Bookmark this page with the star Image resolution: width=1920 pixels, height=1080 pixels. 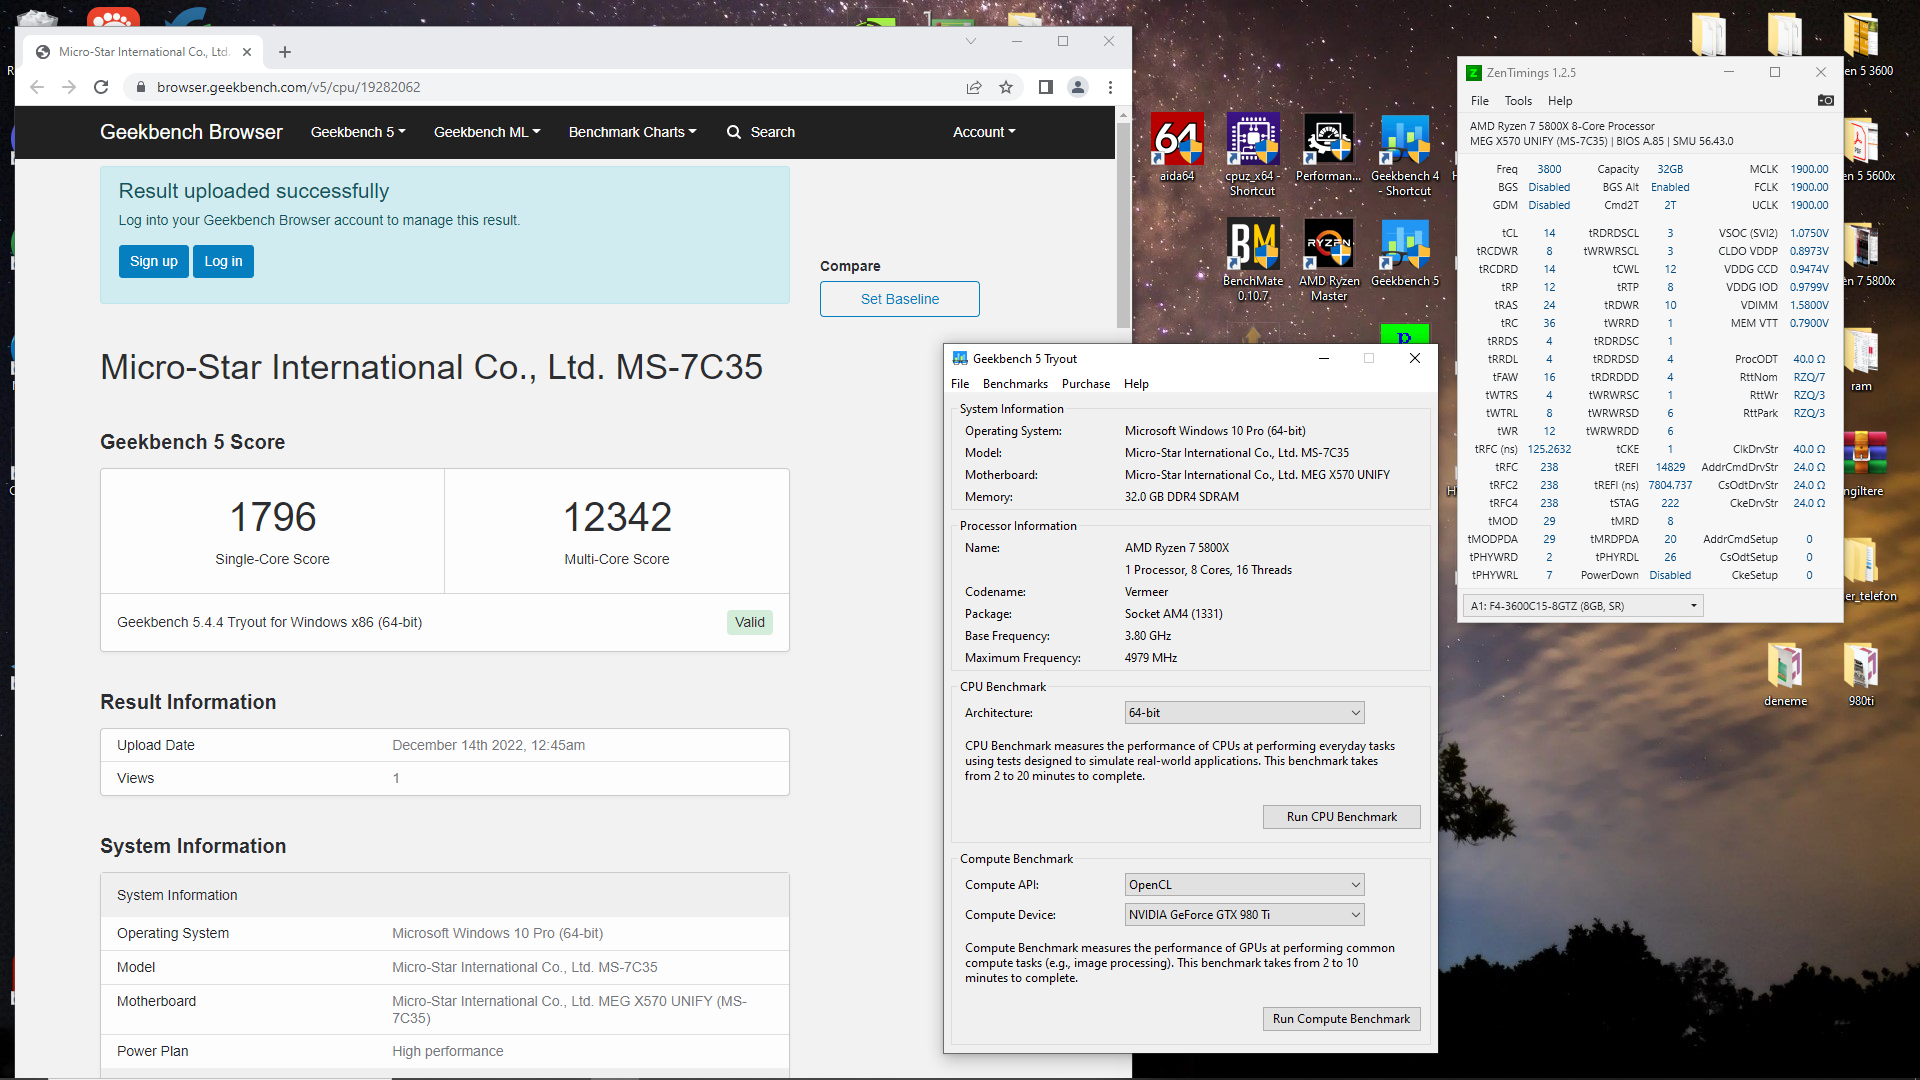[x=1006, y=87]
